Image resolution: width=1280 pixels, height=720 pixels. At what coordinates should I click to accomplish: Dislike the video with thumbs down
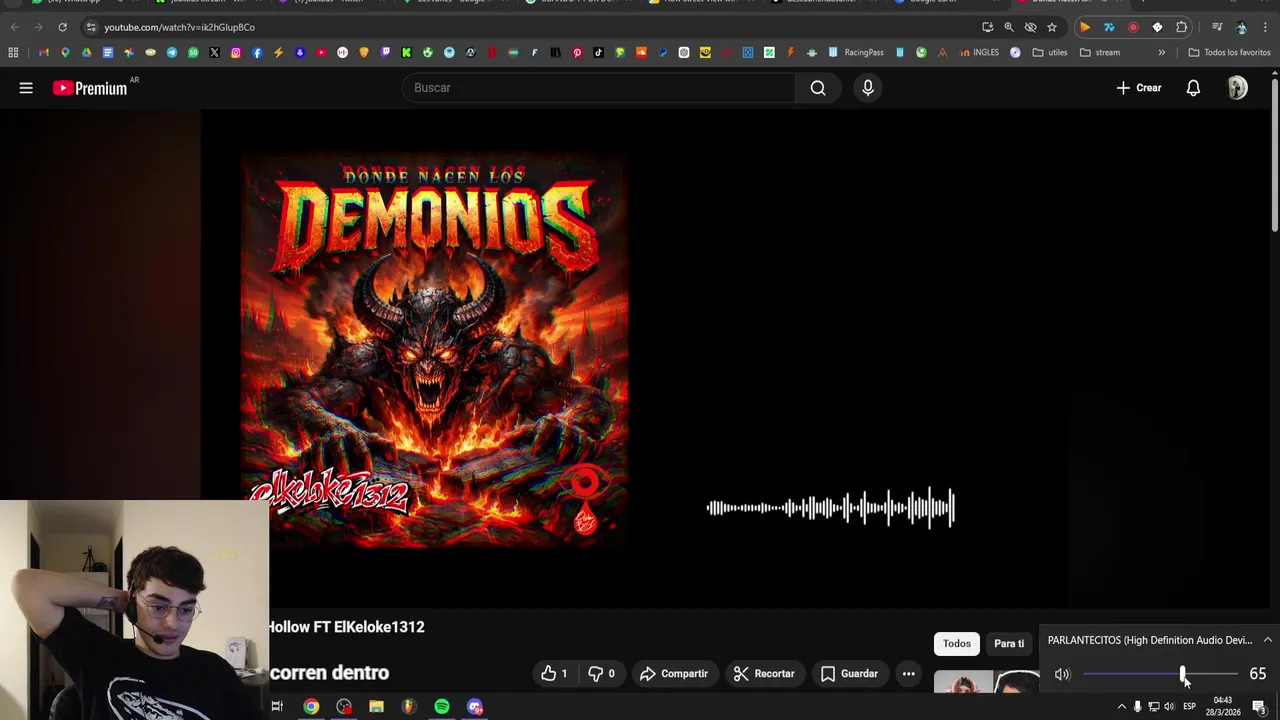[601, 674]
